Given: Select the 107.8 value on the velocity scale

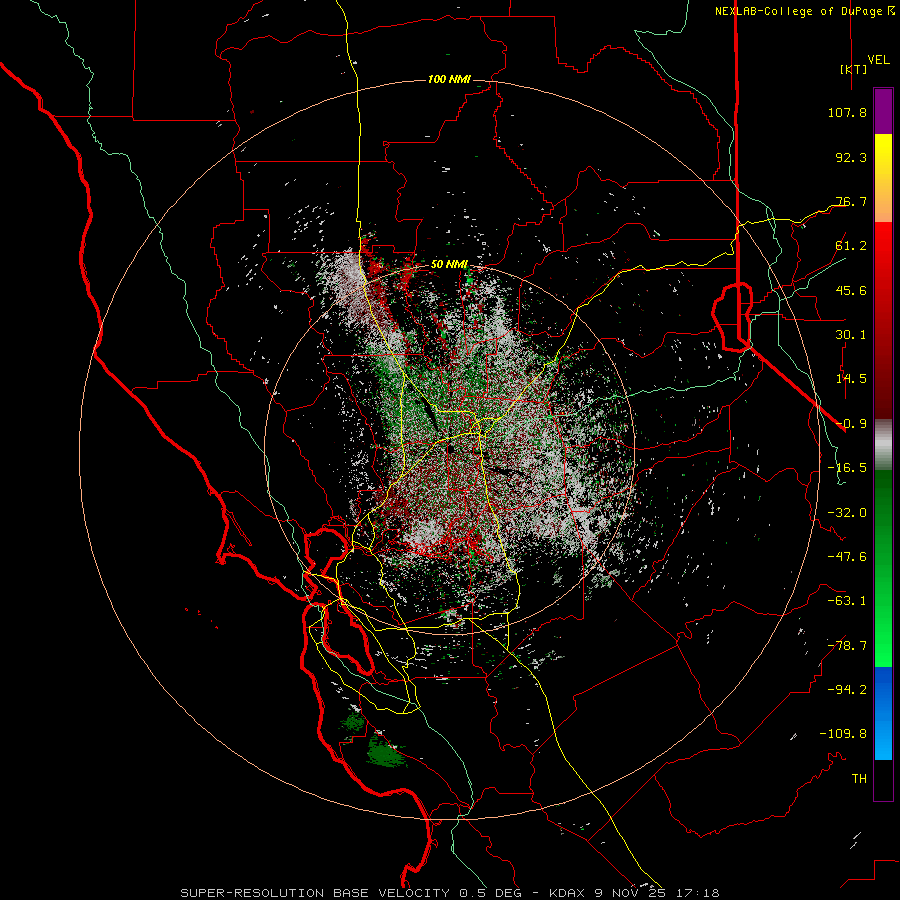Looking at the screenshot, I should pyautogui.click(x=847, y=112).
